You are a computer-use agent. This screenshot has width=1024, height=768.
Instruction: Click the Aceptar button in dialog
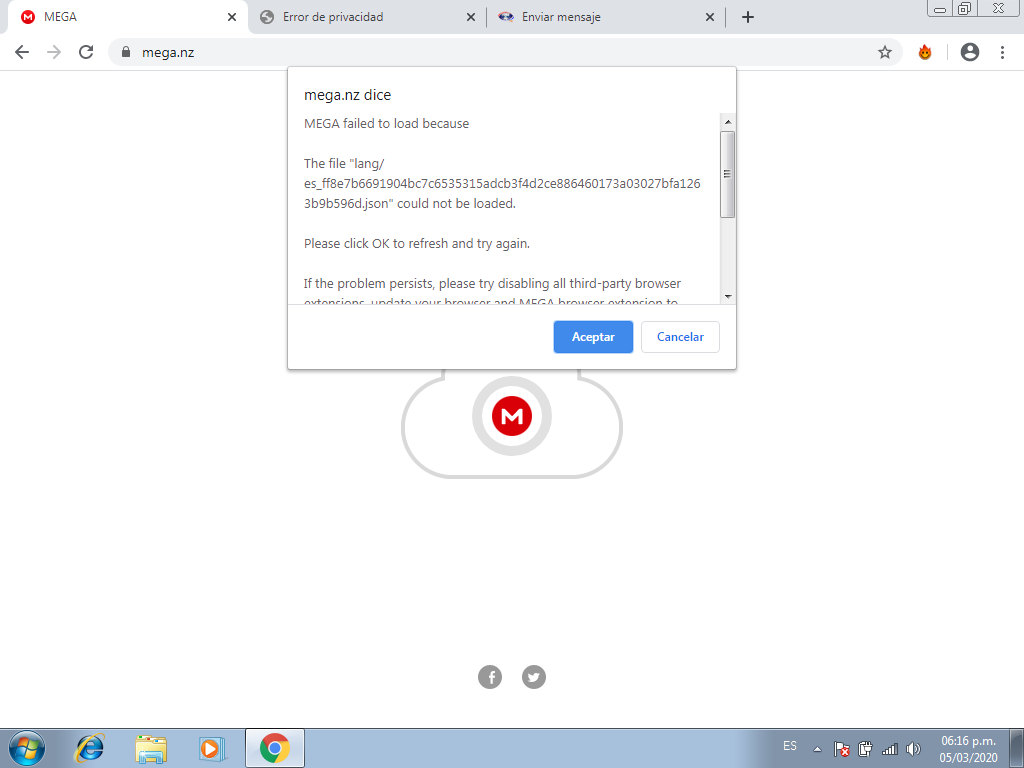(593, 337)
